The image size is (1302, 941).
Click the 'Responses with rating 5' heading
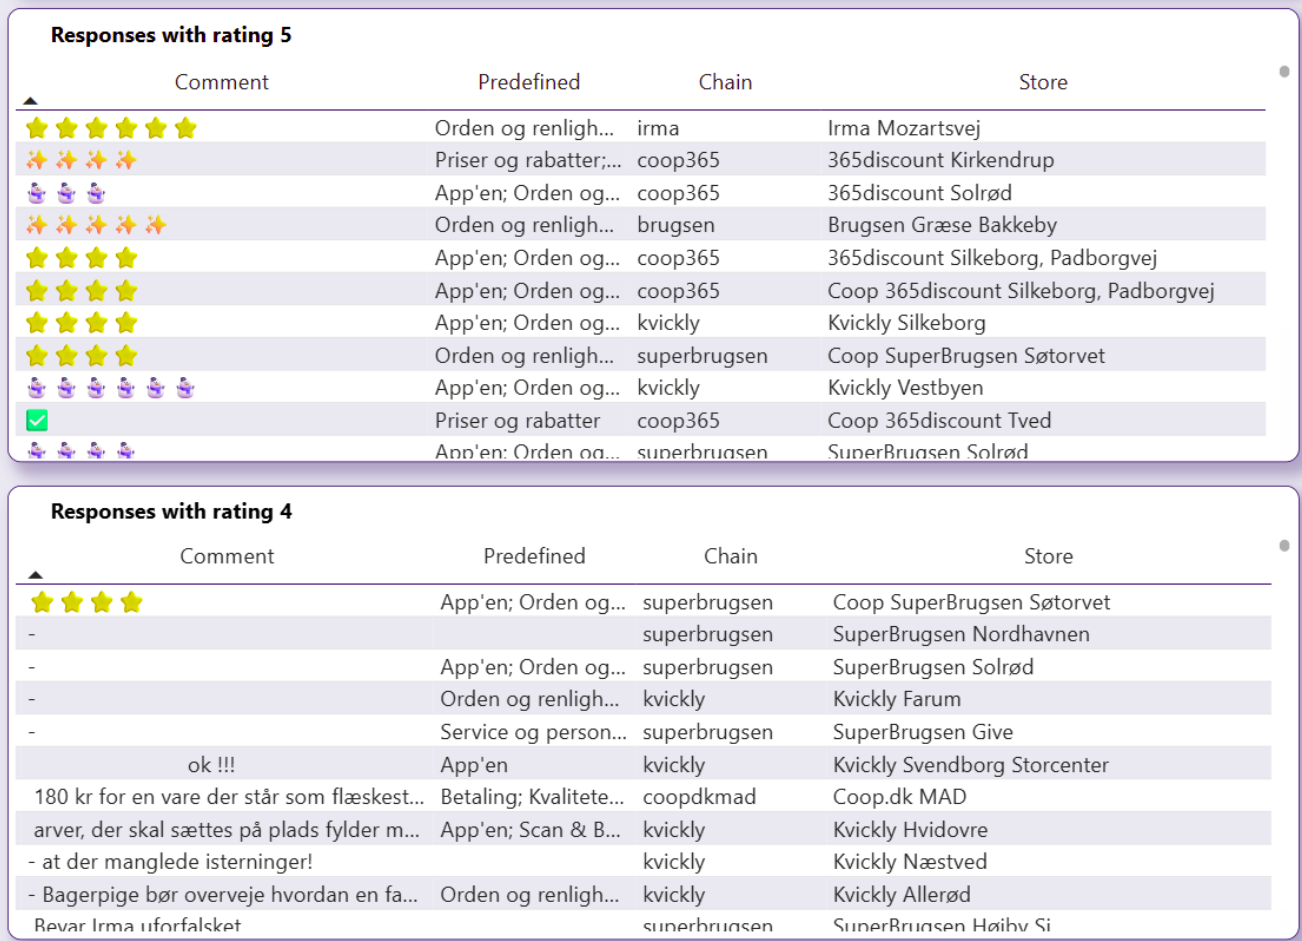171,35
